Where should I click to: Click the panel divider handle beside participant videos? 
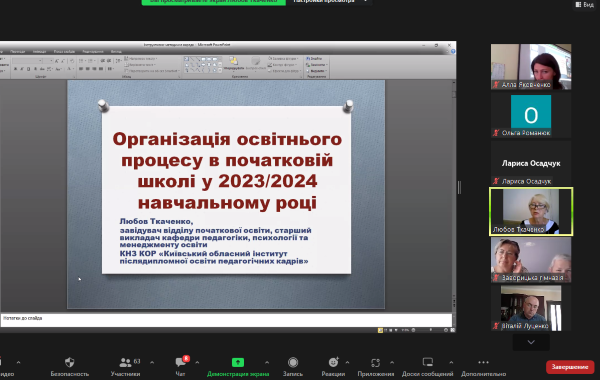pyautogui.click(x=459, y=188)
